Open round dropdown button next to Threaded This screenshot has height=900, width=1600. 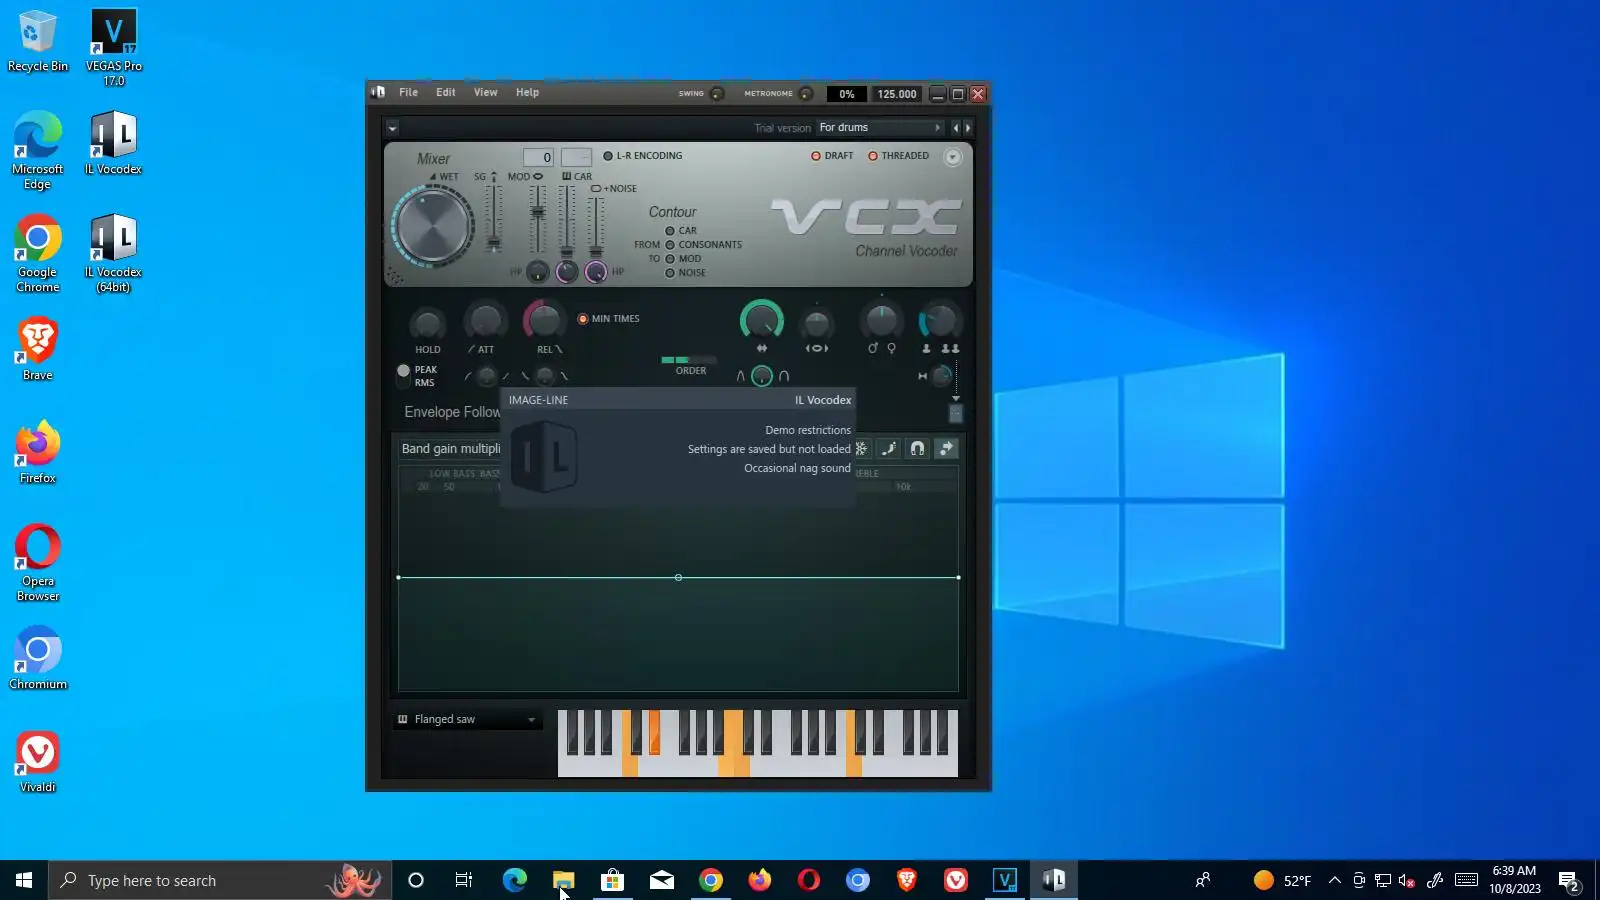coord(952,157)
